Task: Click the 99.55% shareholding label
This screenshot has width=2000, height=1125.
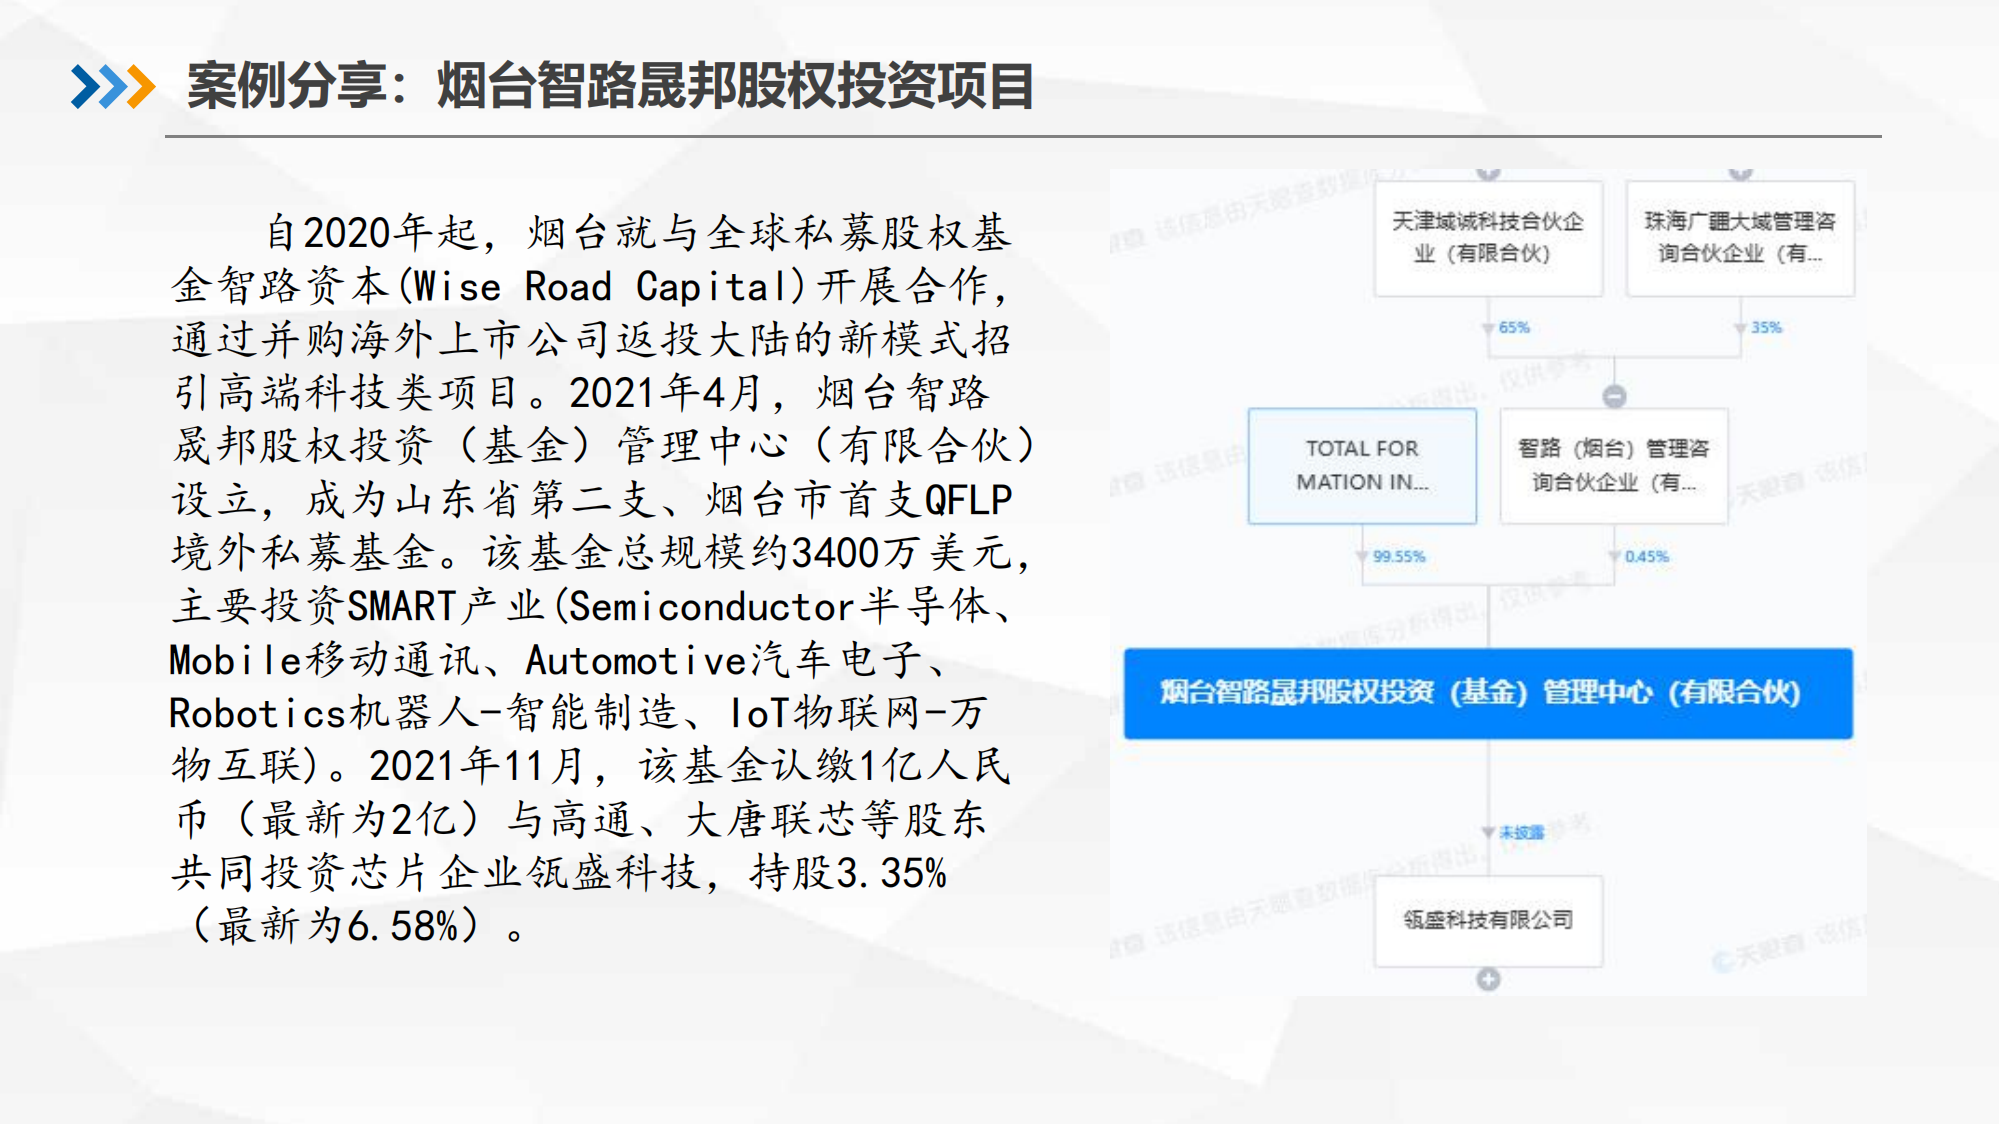Action: (x=1399, y=557)
